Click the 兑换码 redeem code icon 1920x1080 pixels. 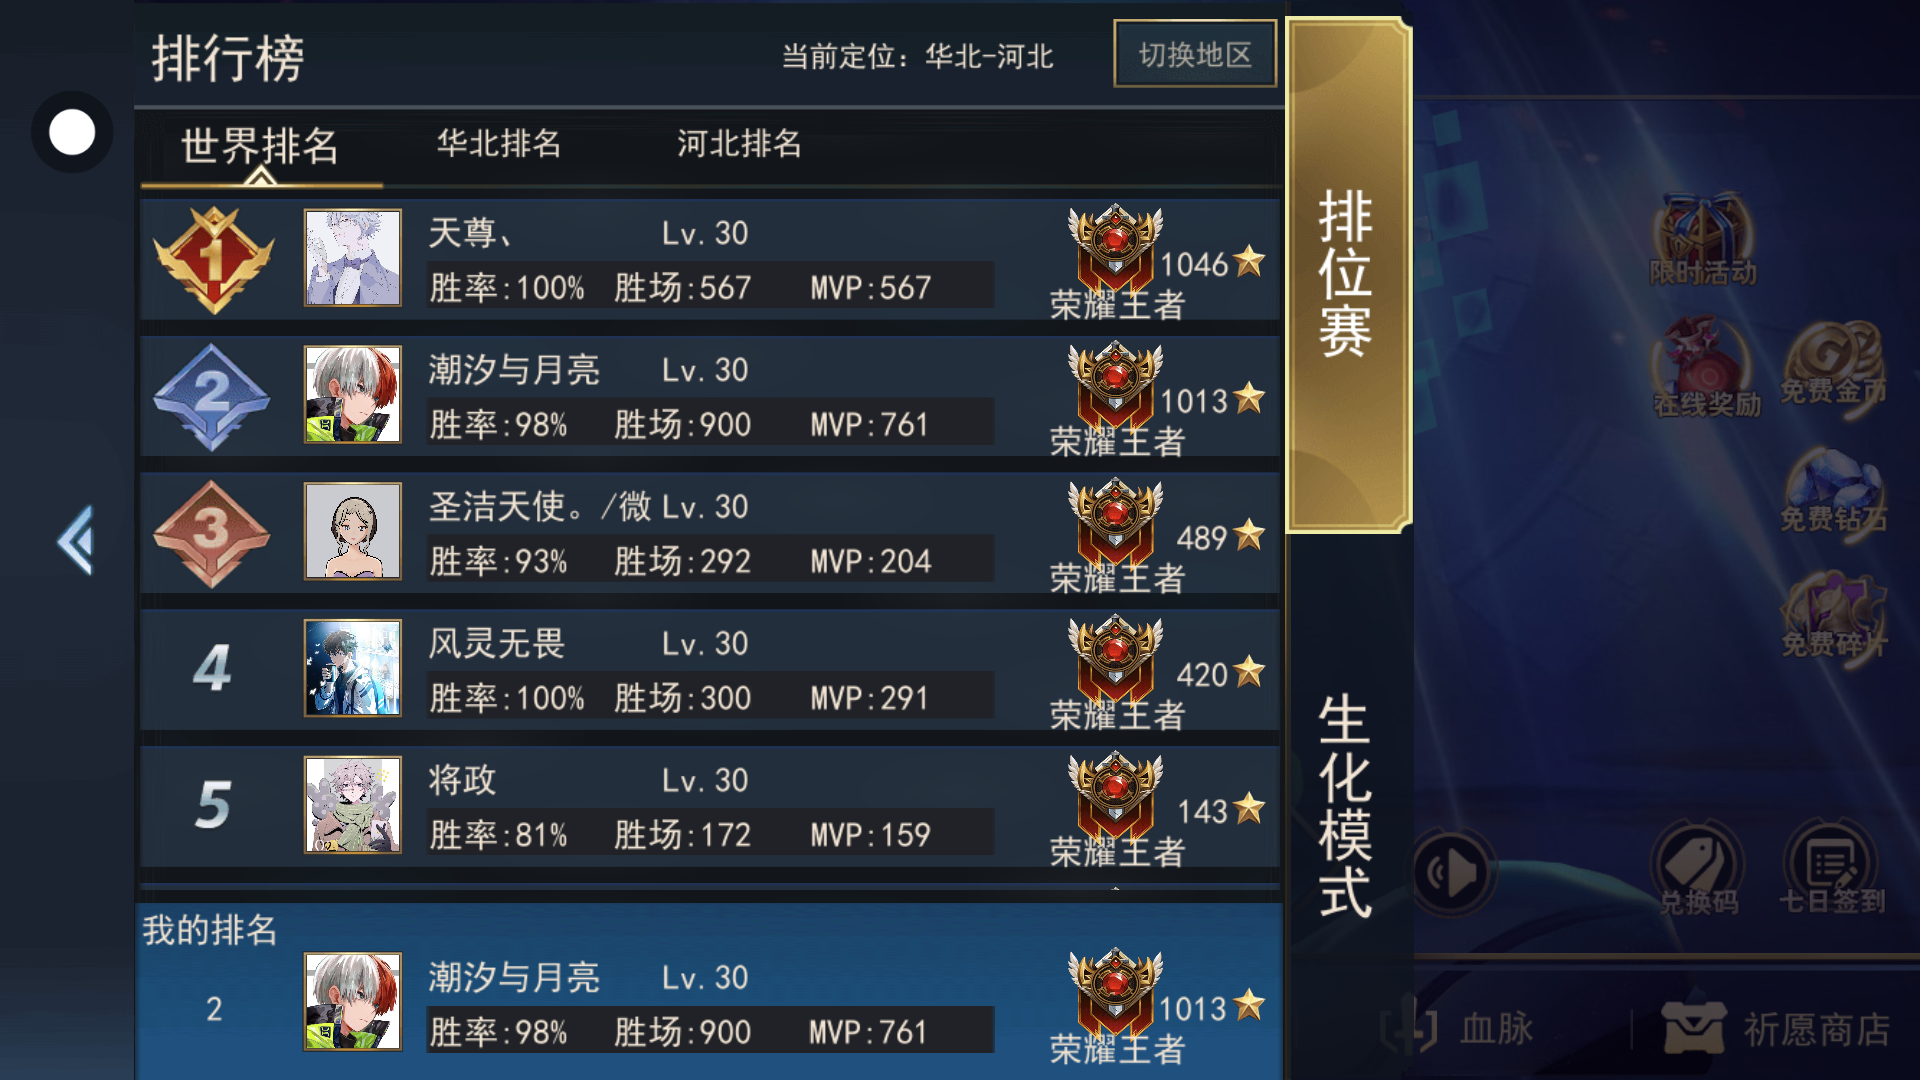pyautogui.click(x=1699, y=868)
